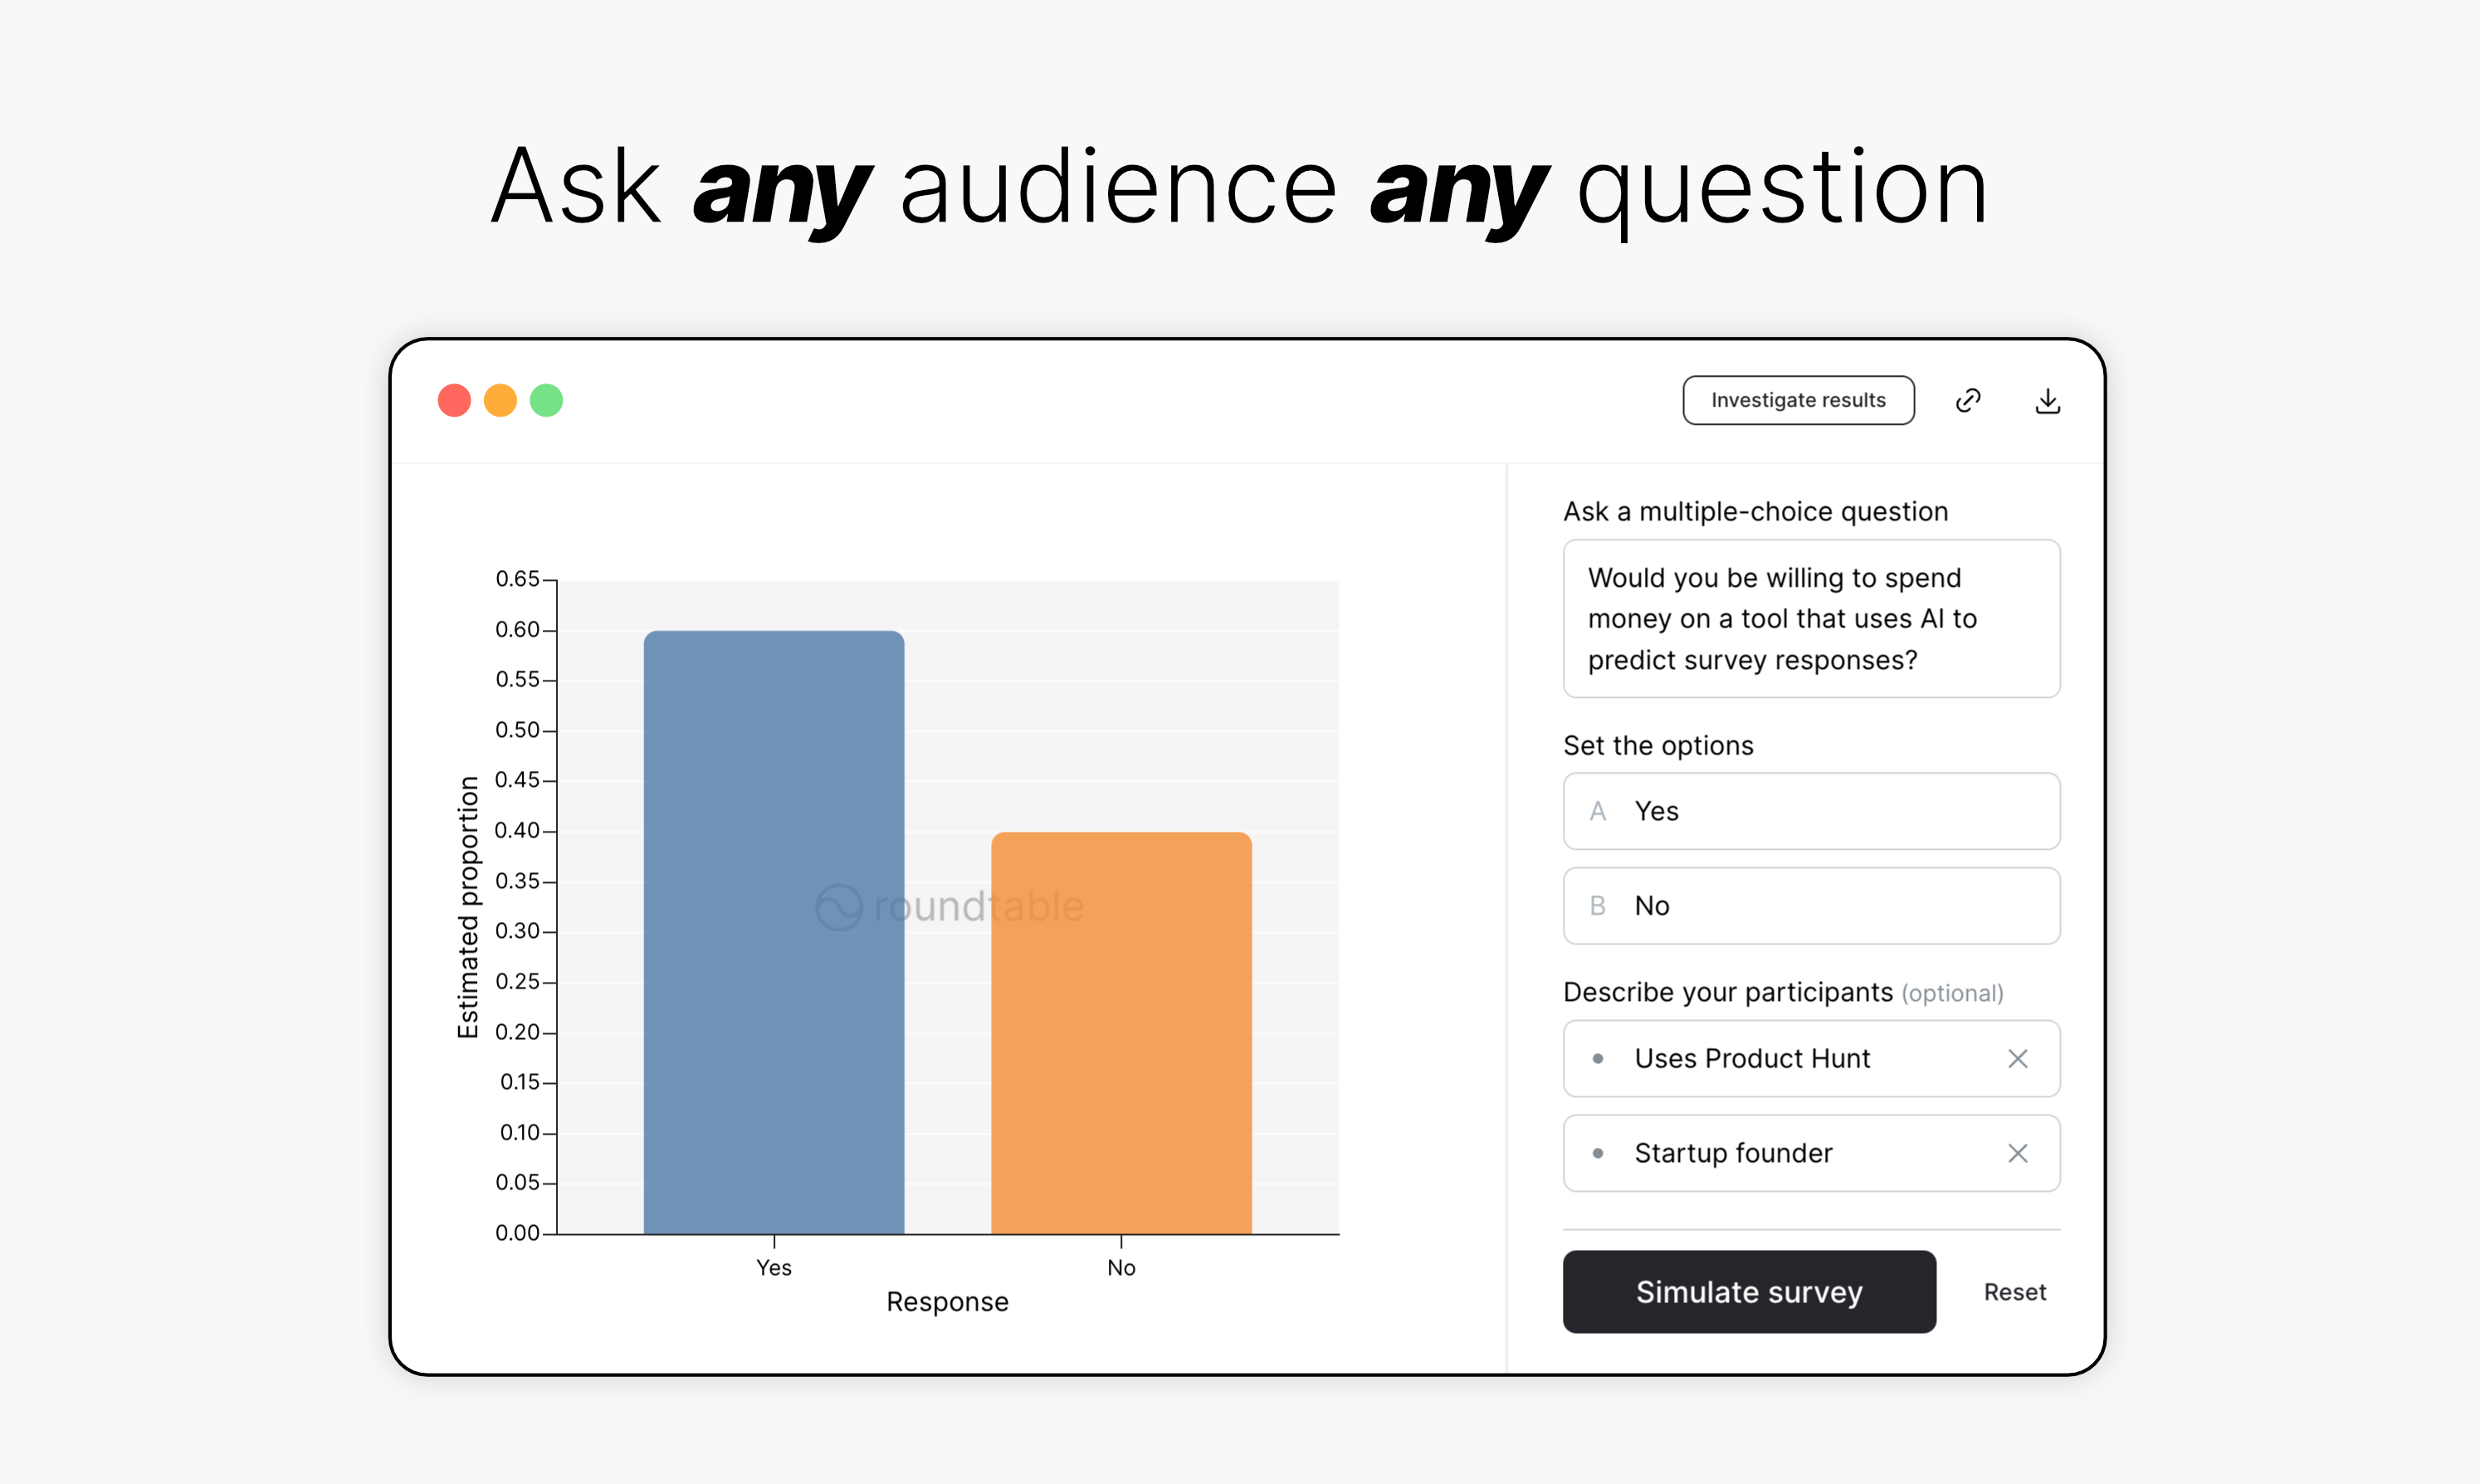Click the red window dot
The width and height of the screenshot is (2480, 1484).
tap(454, 400)
